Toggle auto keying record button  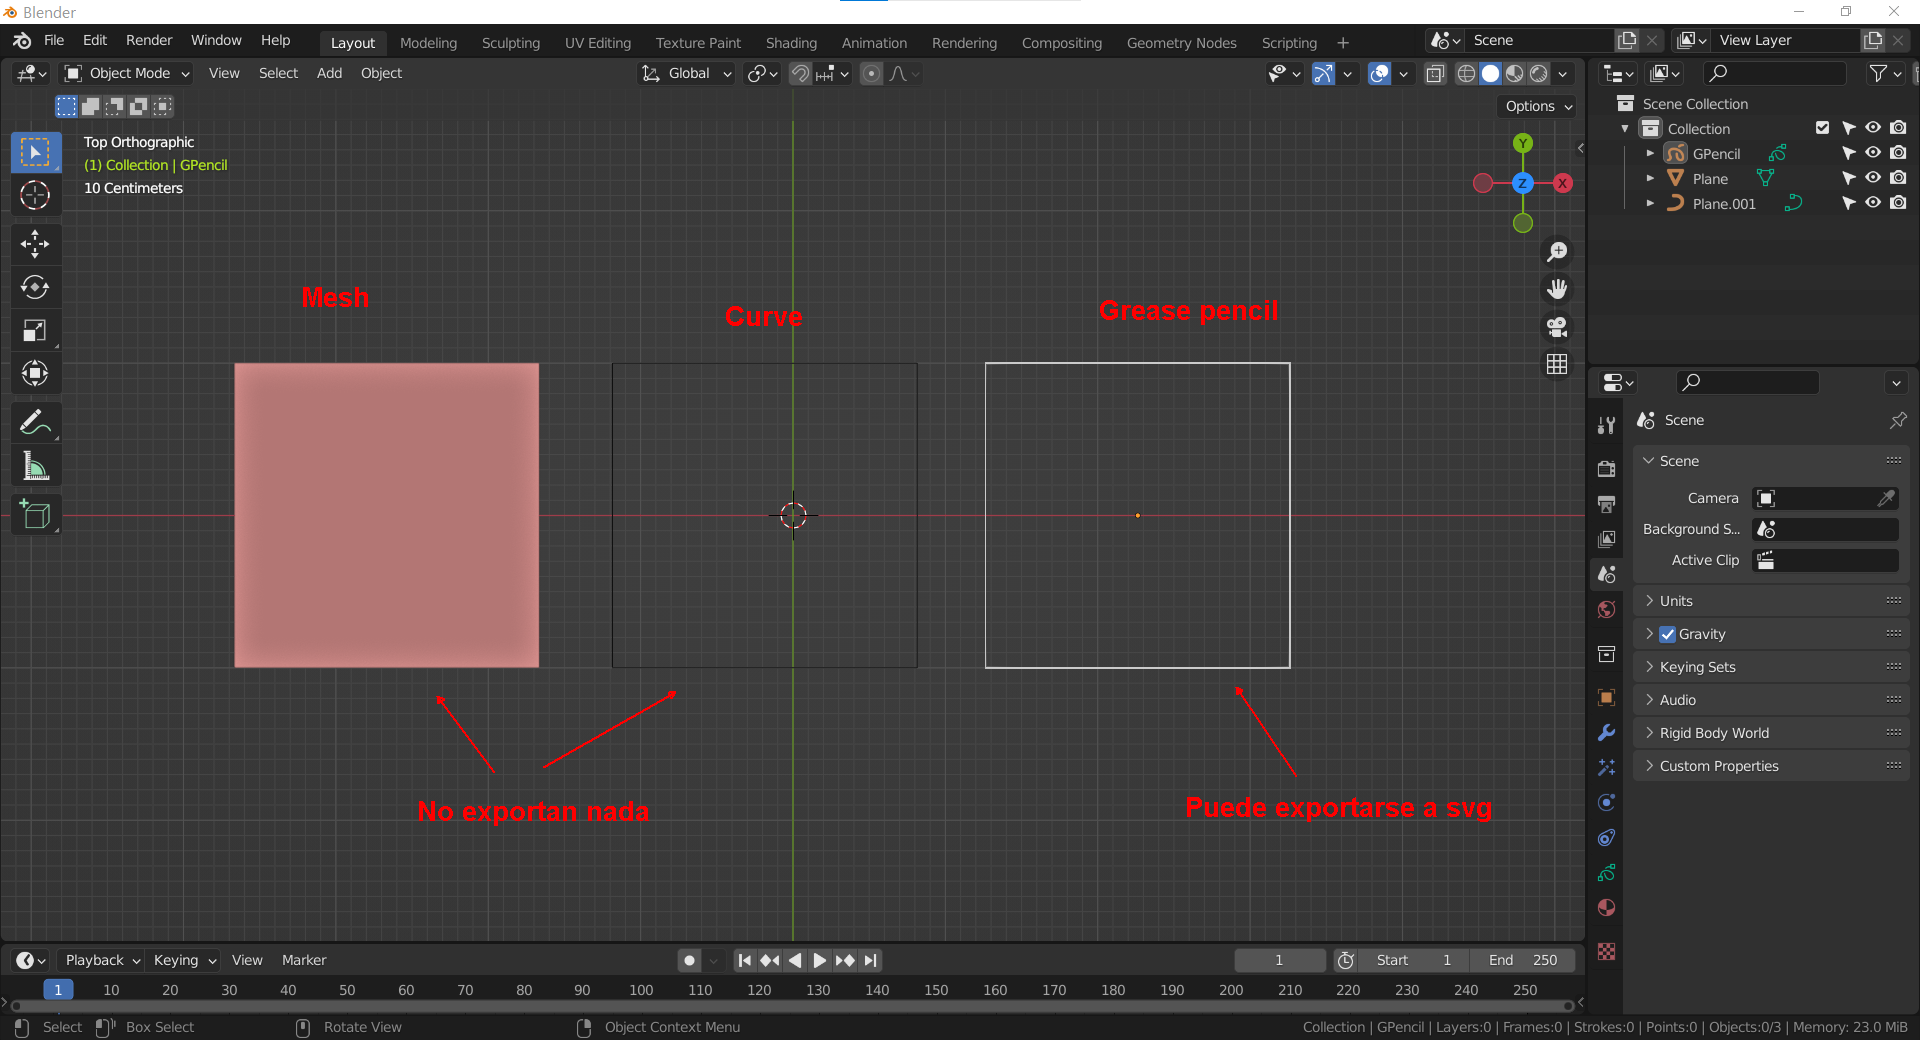coord(689,960)
